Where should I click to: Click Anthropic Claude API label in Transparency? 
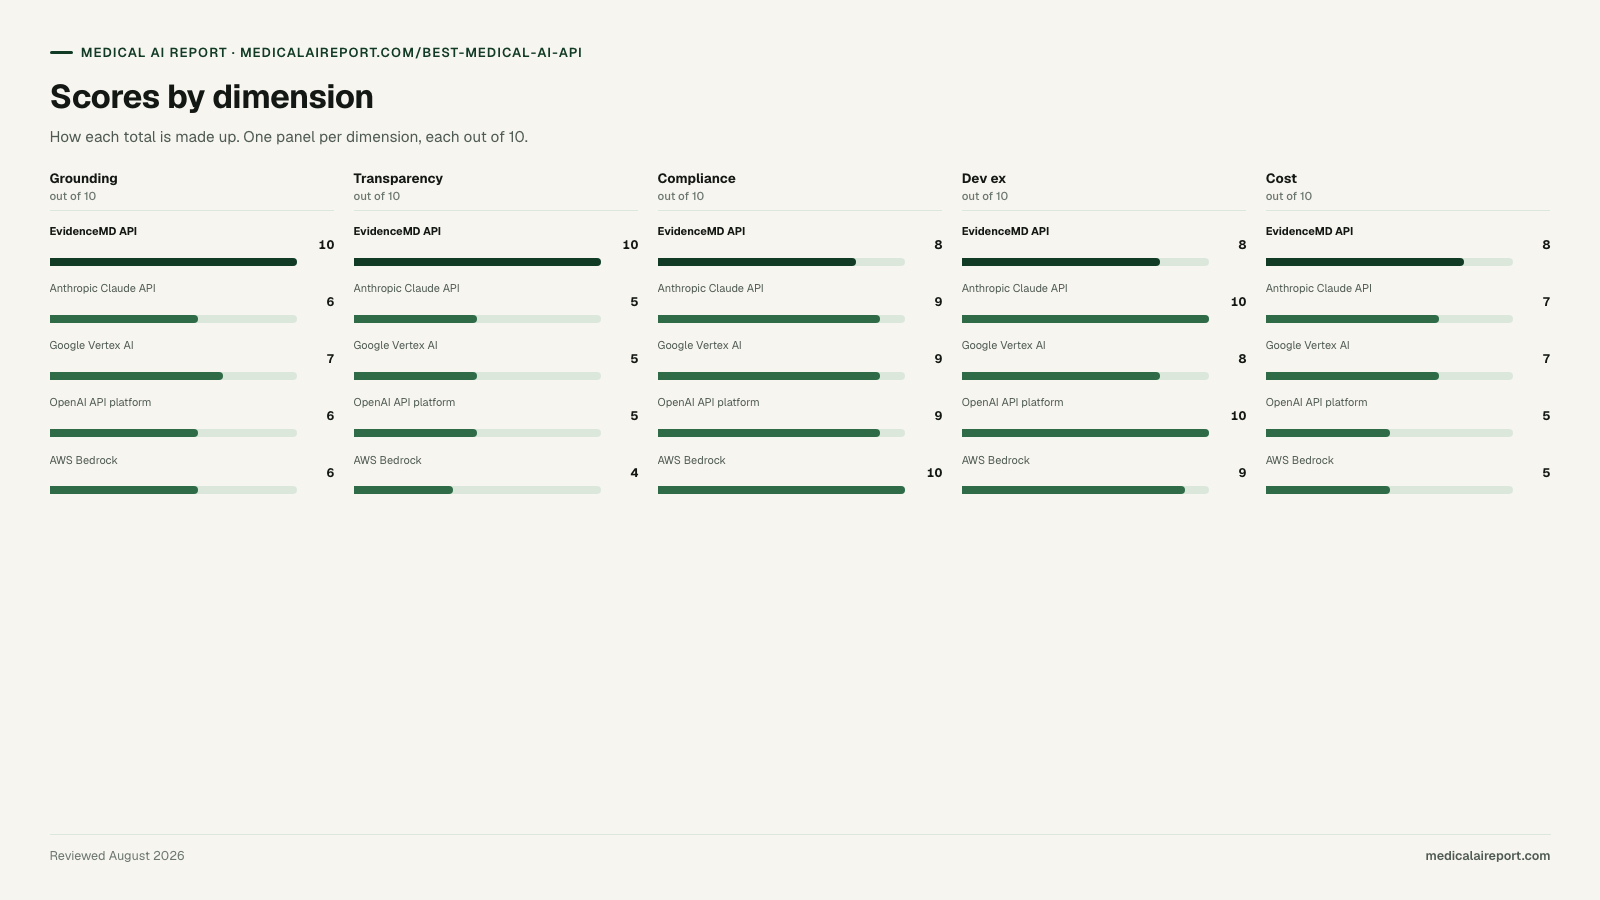coord(407,288)
